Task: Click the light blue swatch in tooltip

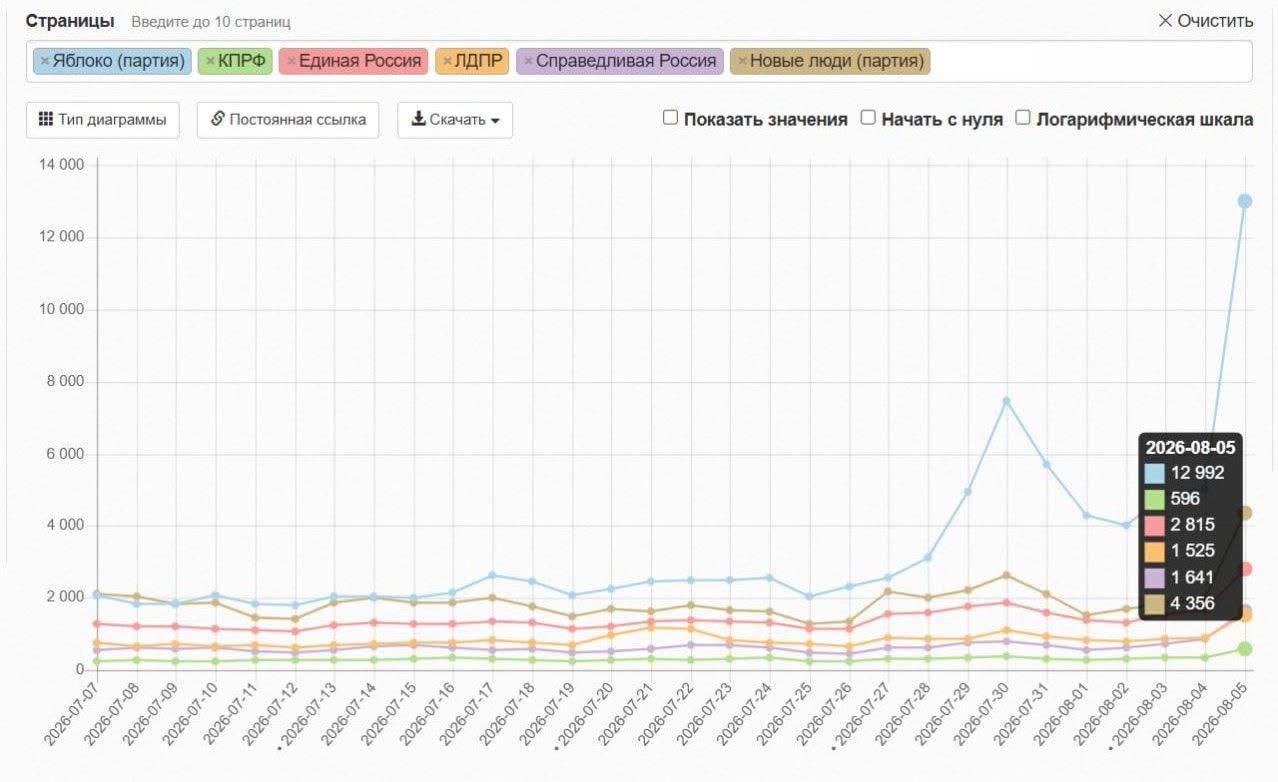Action: 1156,473
